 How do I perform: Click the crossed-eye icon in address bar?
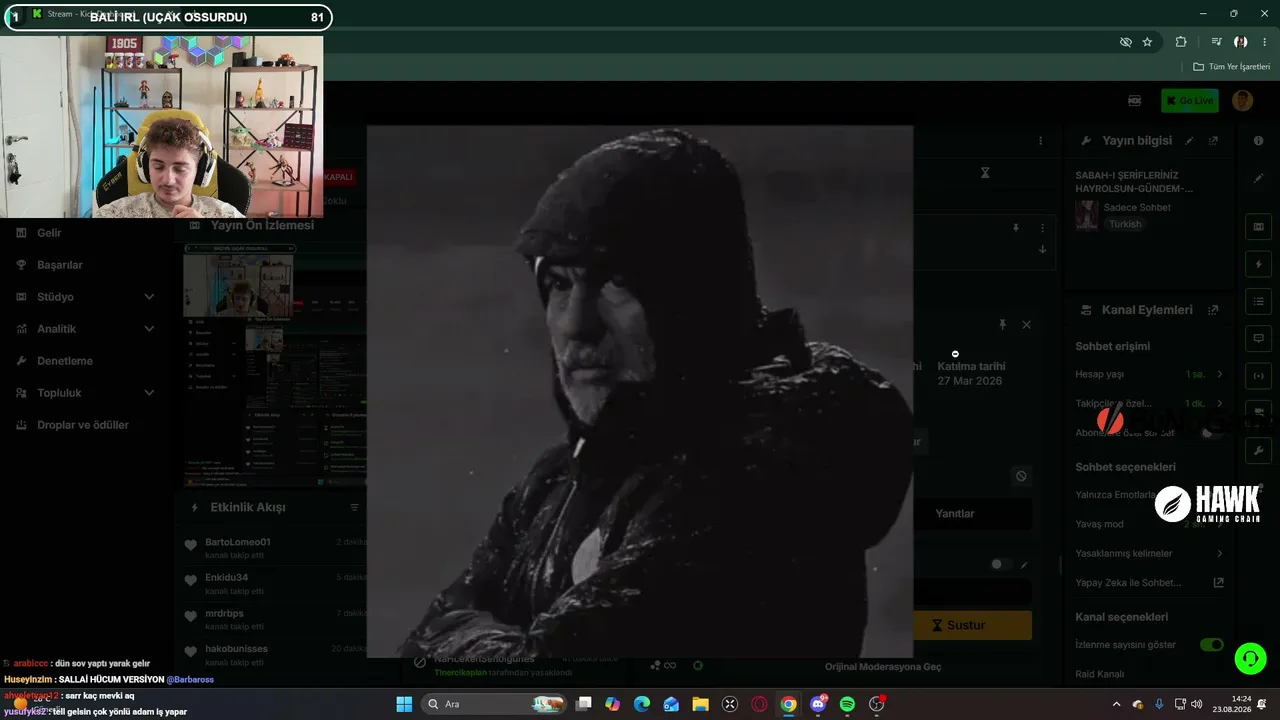pyautogui.click(x=1125, y=42)
